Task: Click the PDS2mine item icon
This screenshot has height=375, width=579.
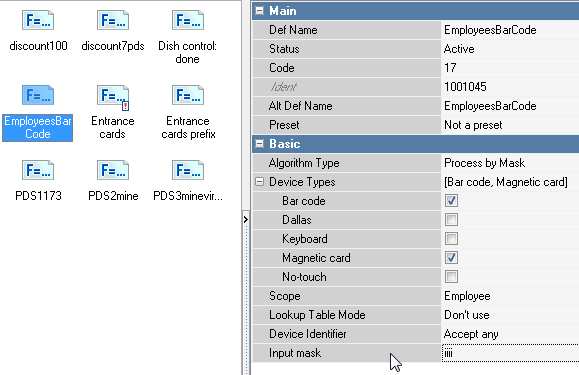Action: [113, 171]
